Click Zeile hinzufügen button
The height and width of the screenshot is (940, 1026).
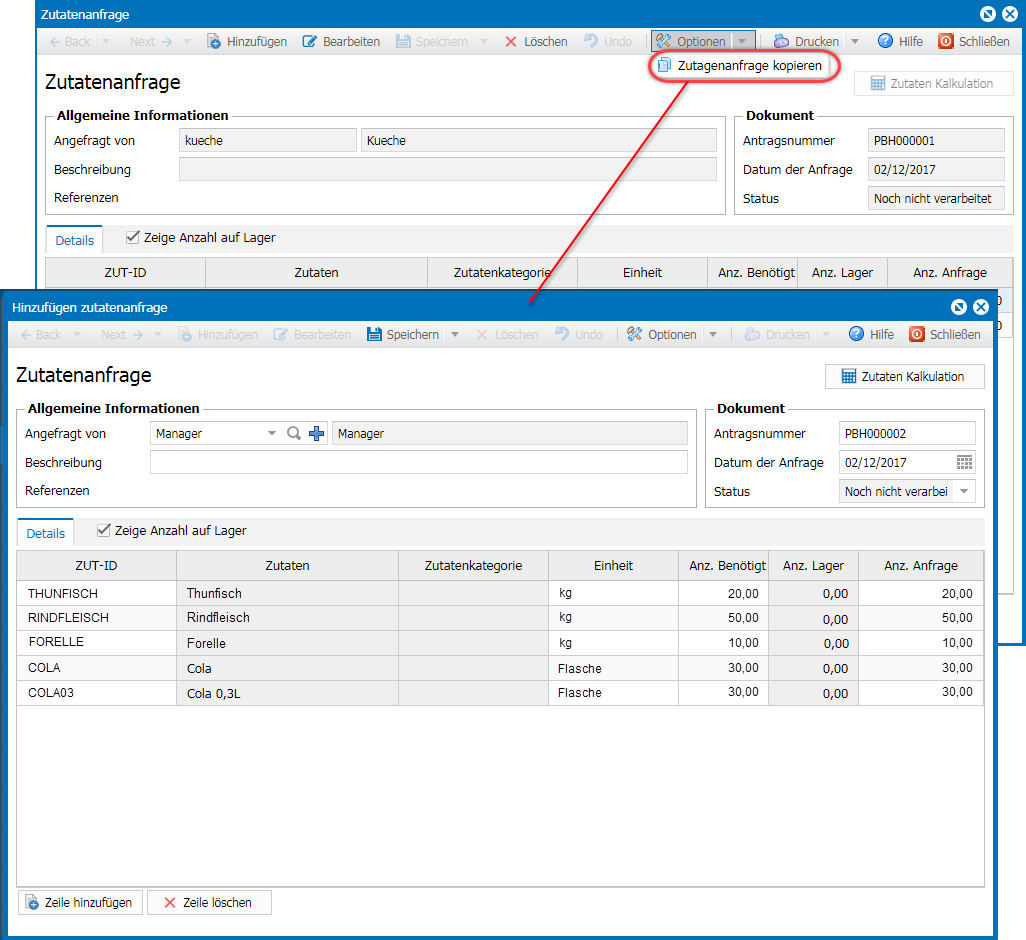click(x=80, y=902)
